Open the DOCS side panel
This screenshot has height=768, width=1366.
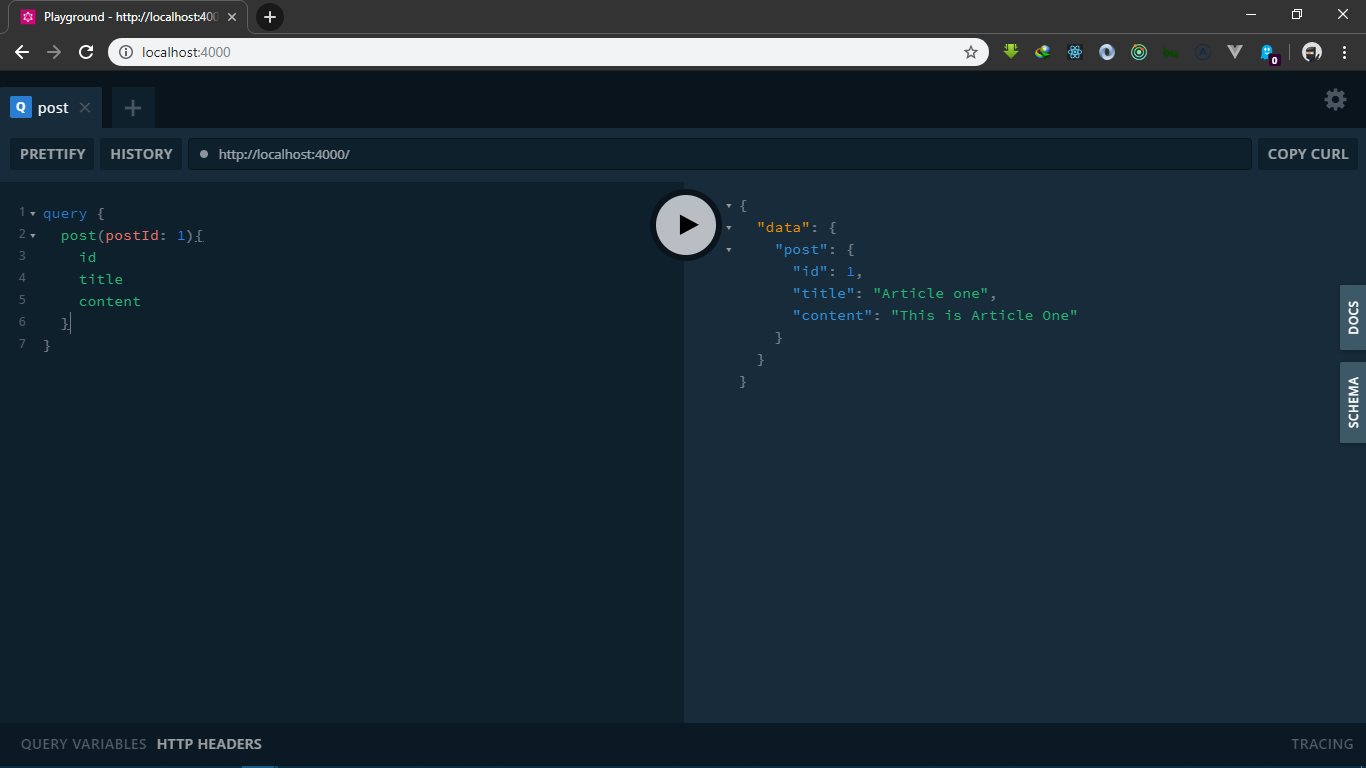coord(1352,317)
